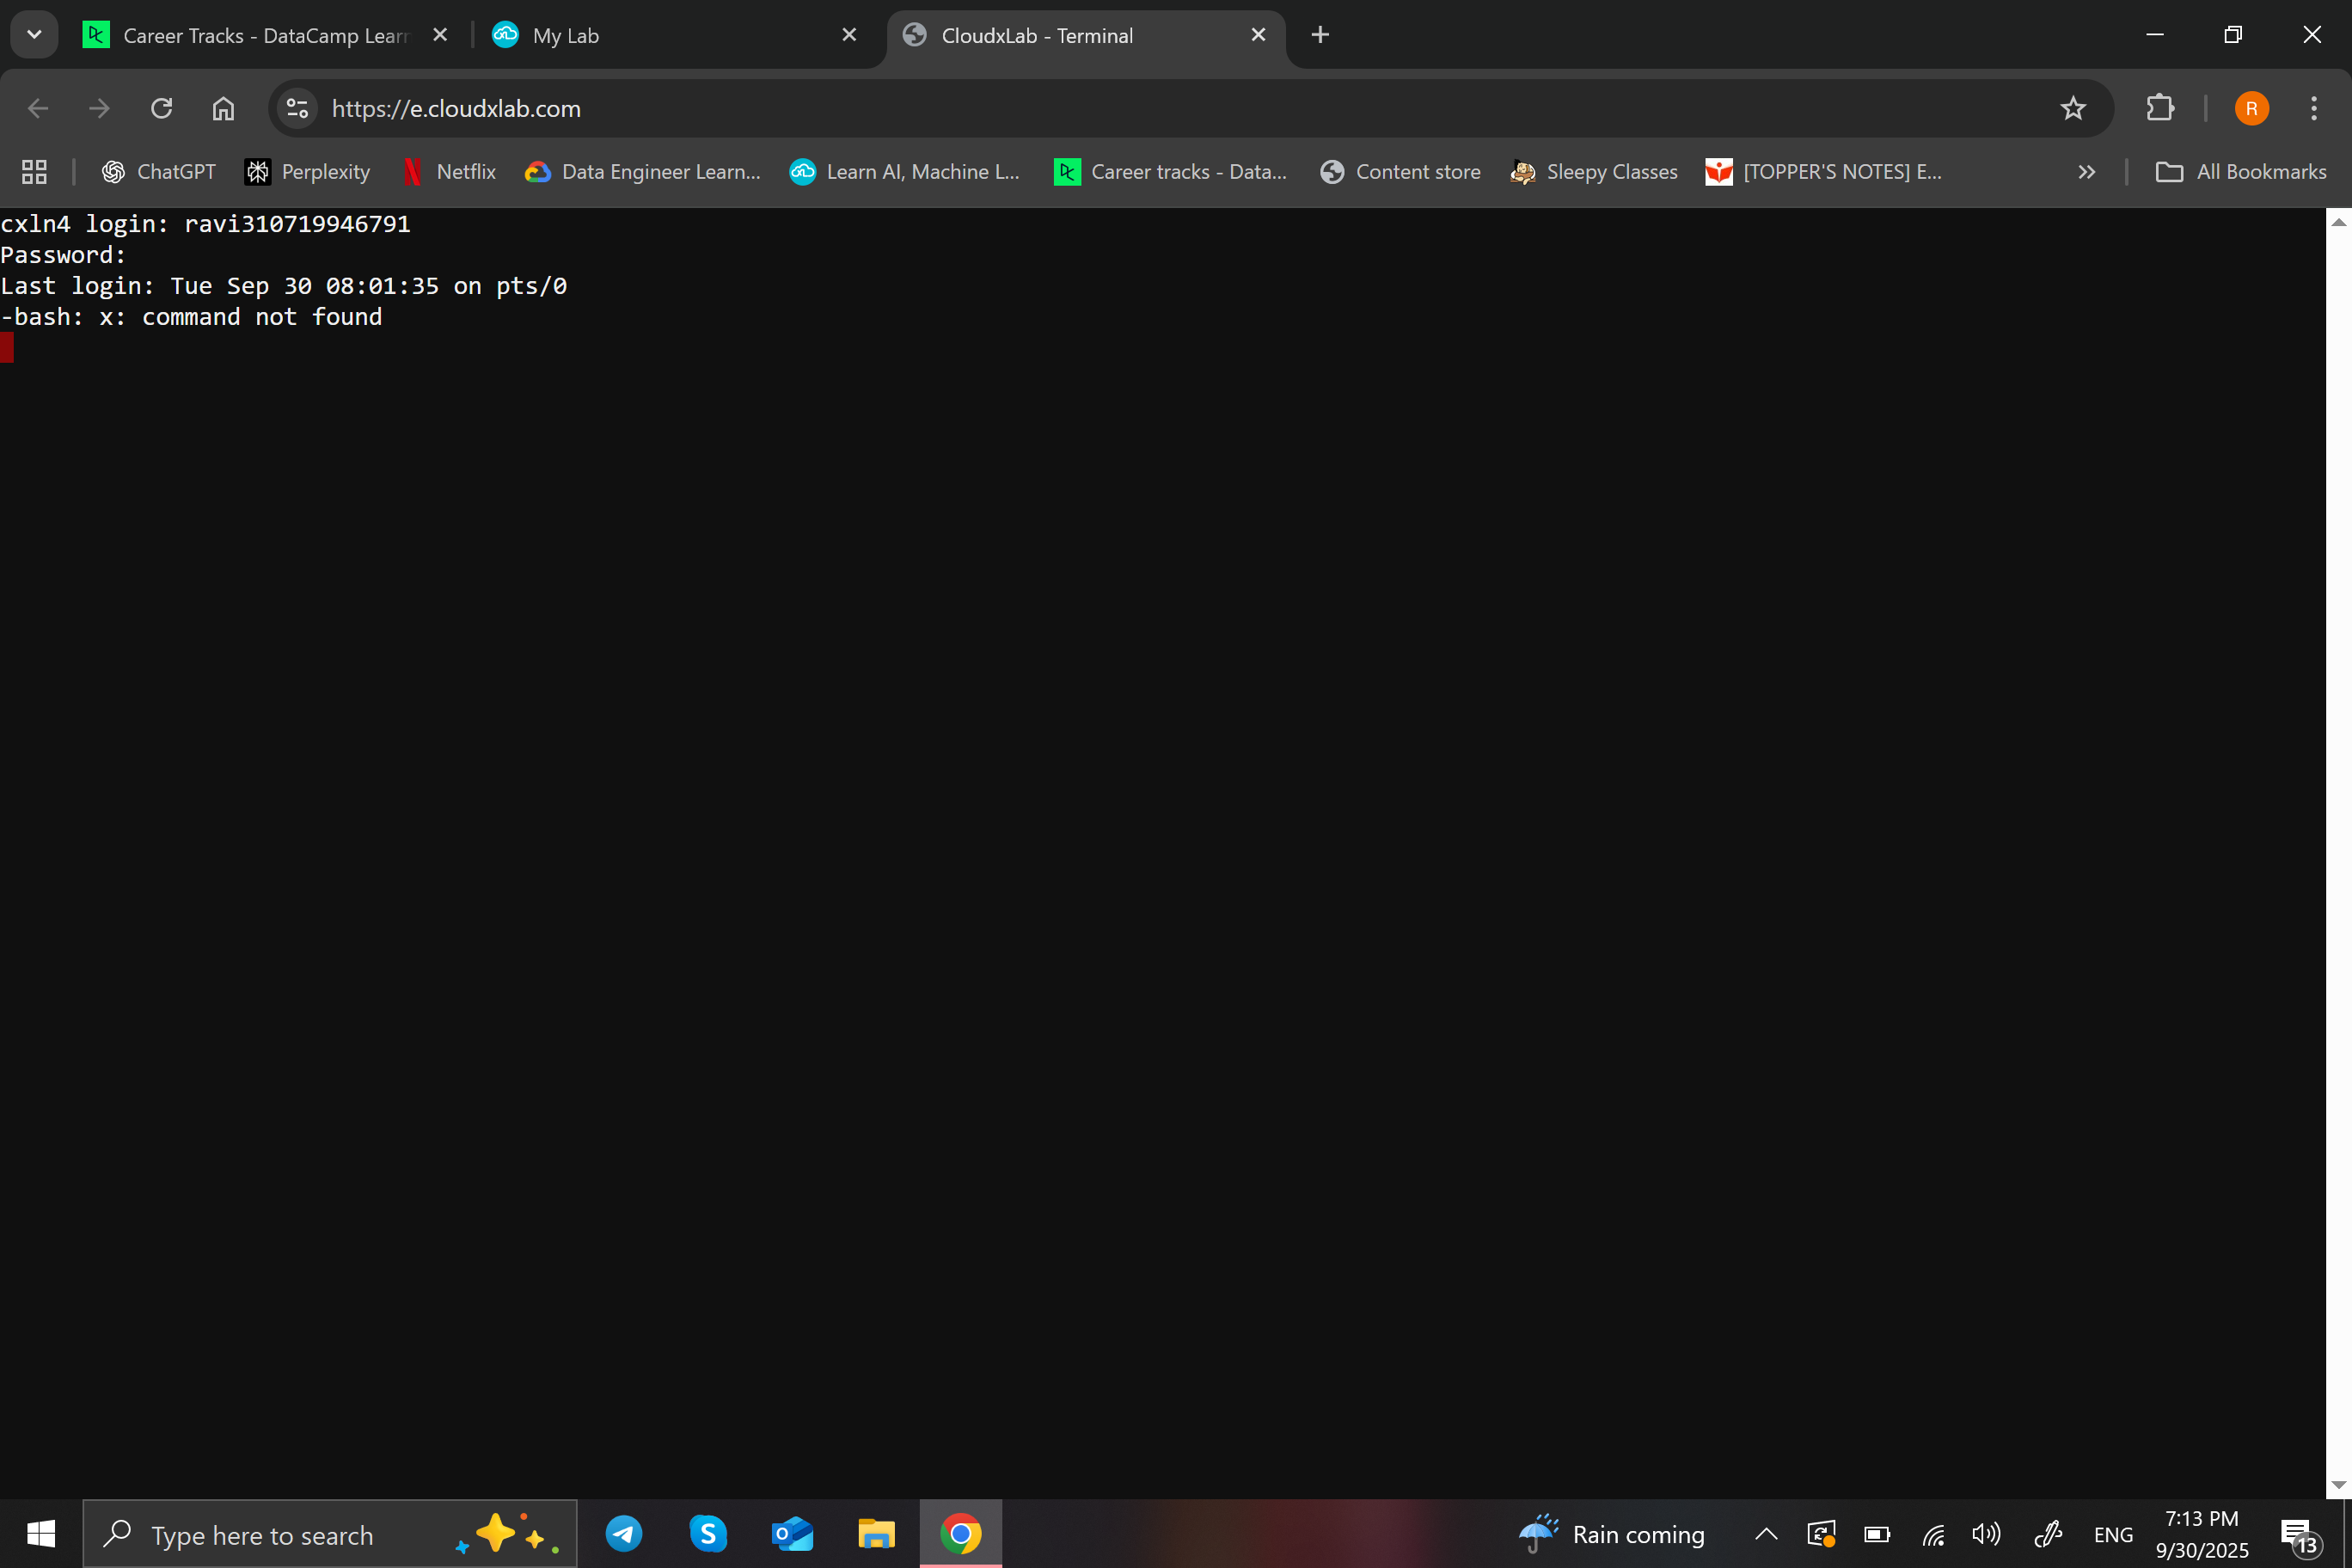
Task: Open Skype from the taskbar
Action: [x=708, y=1533]
